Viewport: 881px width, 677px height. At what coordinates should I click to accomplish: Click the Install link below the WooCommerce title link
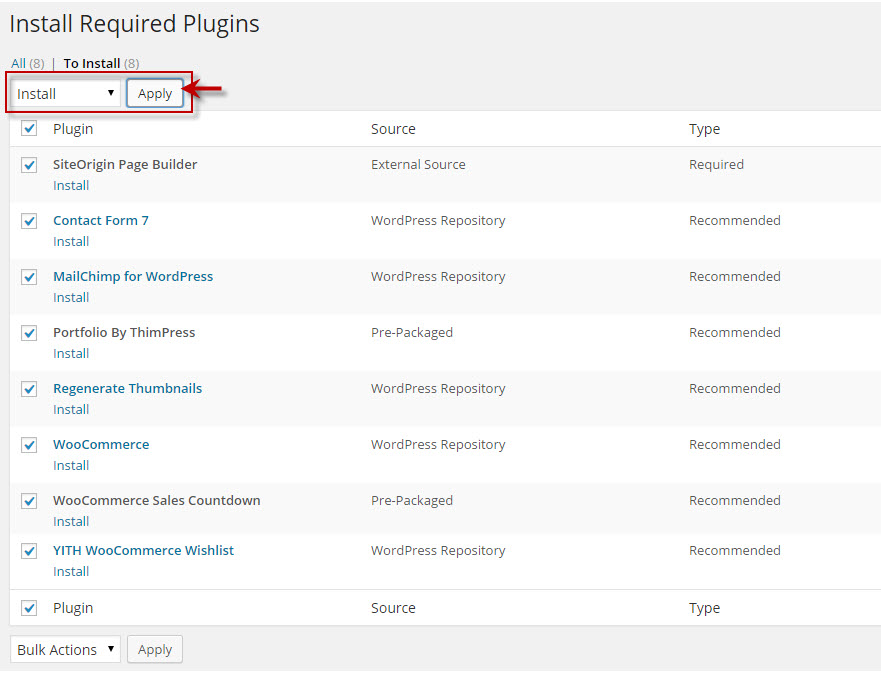click(x=71, y=466)
